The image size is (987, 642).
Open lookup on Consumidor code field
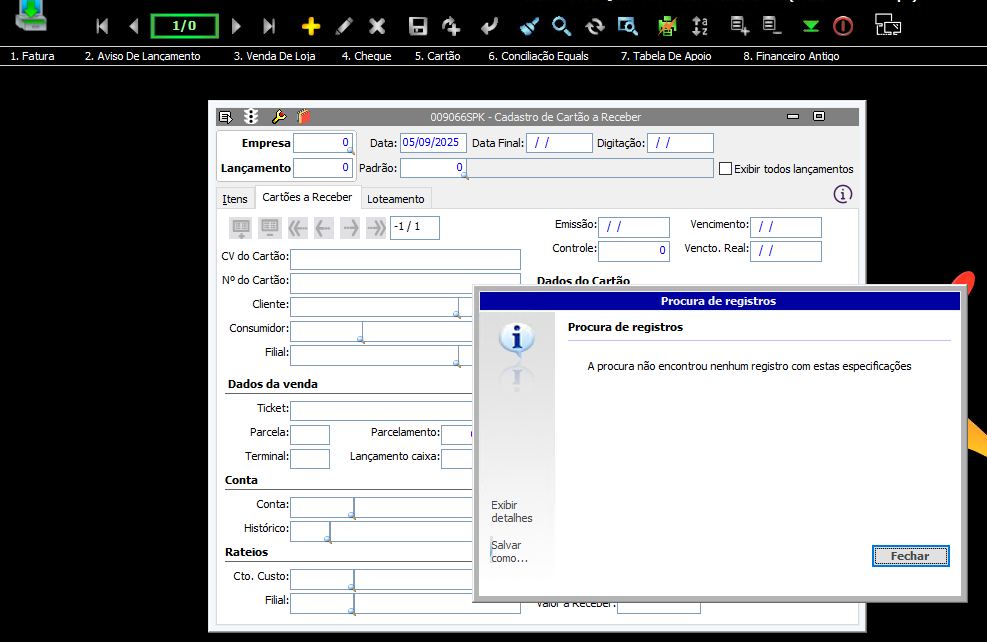pyautogui.click(x=360, y=339)
